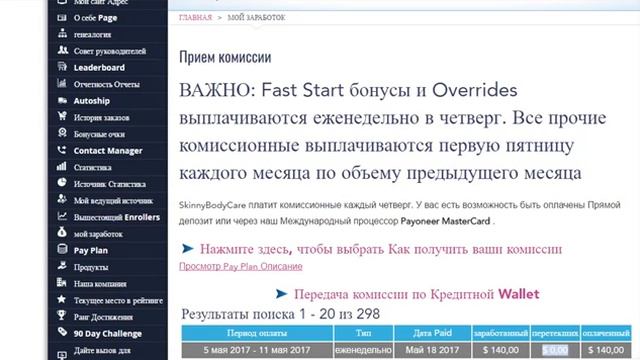Image resolution: width=640 pixels, height=360 pixels.
Task: Open Pay Plan menu item
Action: tap(91, 251)
